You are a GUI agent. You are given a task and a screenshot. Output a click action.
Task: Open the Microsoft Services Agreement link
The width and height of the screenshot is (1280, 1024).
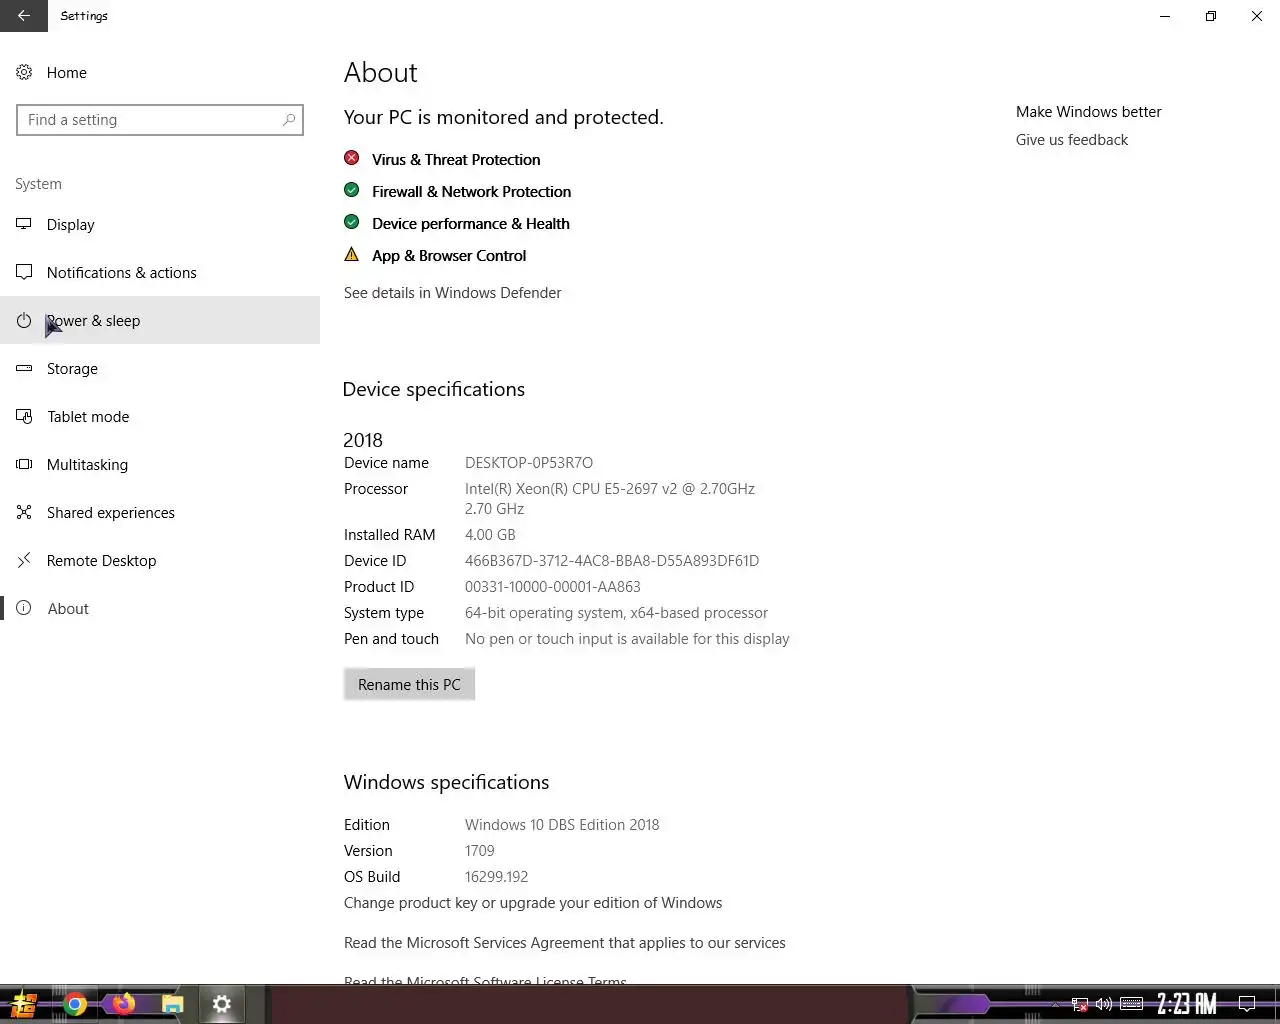[x=565, y=943]
